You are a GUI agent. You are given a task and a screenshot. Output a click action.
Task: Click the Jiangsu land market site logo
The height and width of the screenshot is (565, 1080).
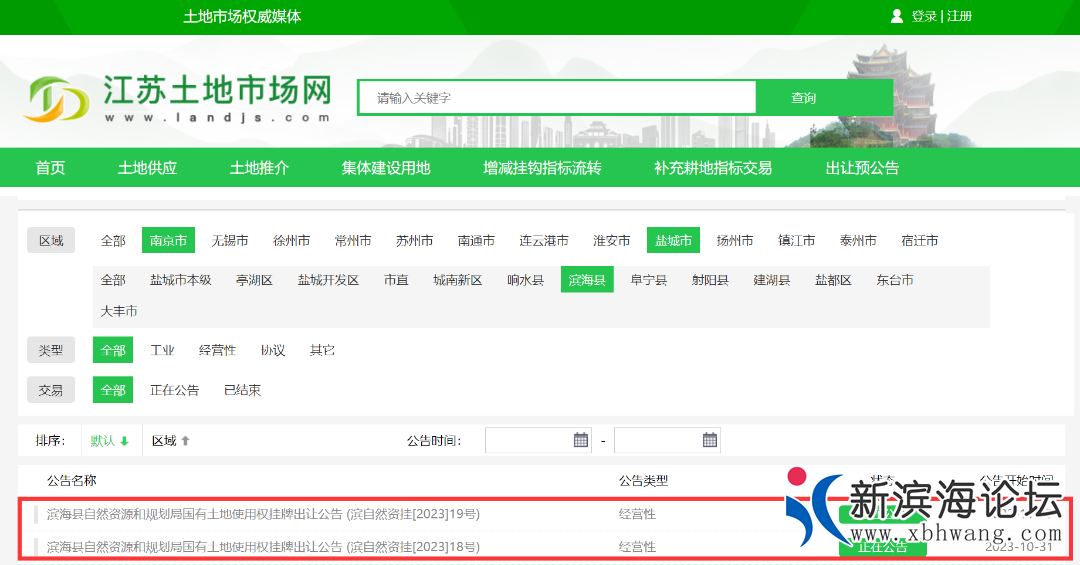click(x=178, y=98)
